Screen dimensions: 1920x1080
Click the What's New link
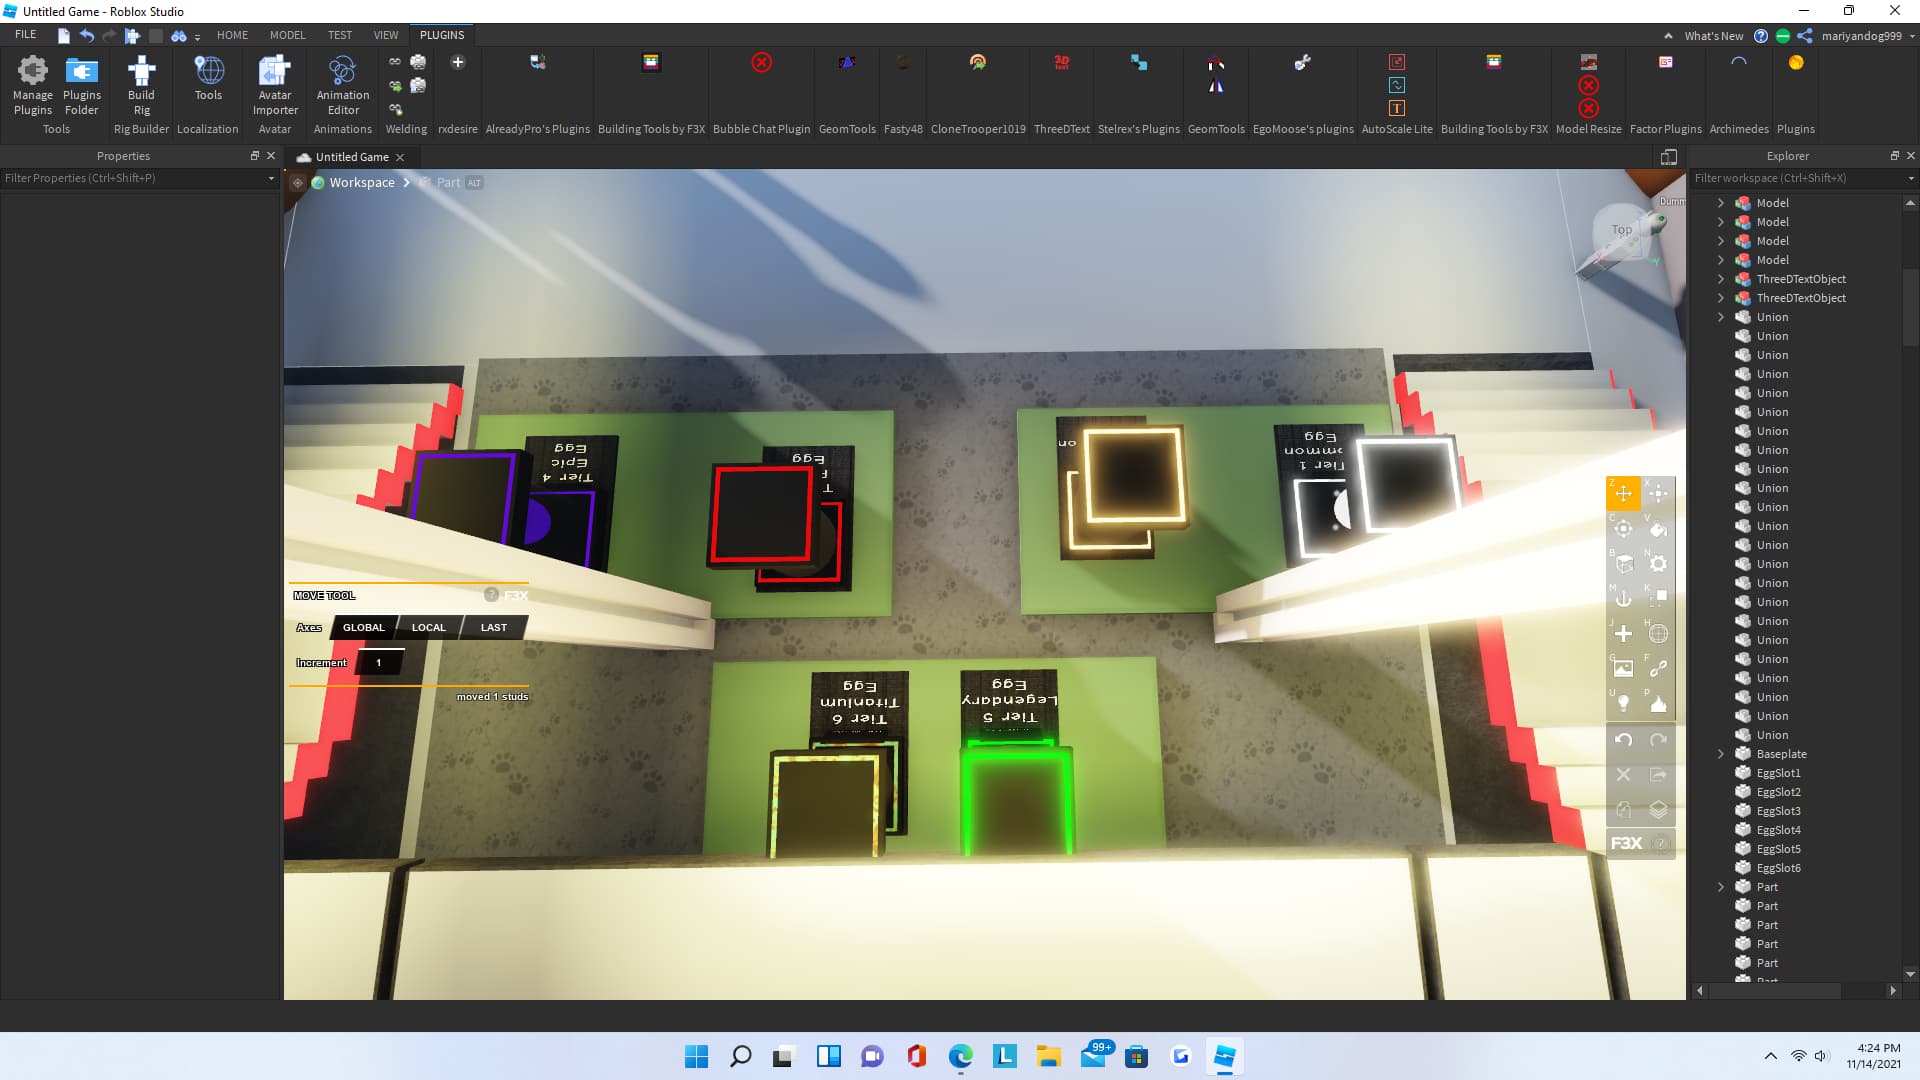(x=1713, y=36)
